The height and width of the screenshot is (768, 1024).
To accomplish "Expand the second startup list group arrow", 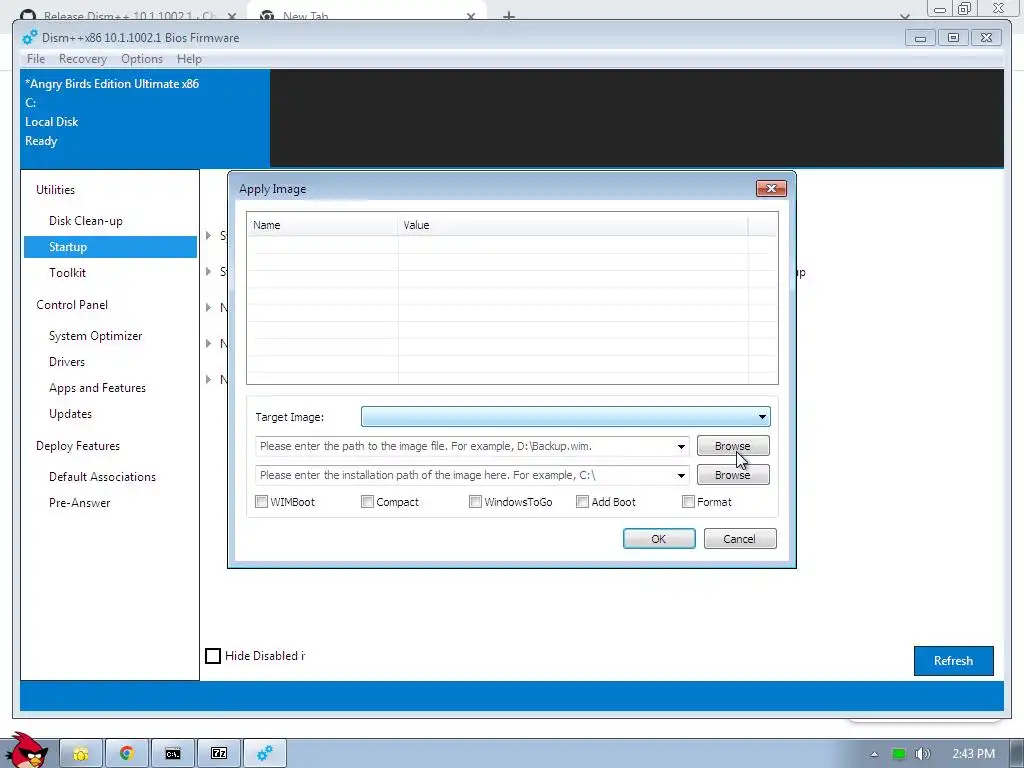I will click(x=208, y=271).
